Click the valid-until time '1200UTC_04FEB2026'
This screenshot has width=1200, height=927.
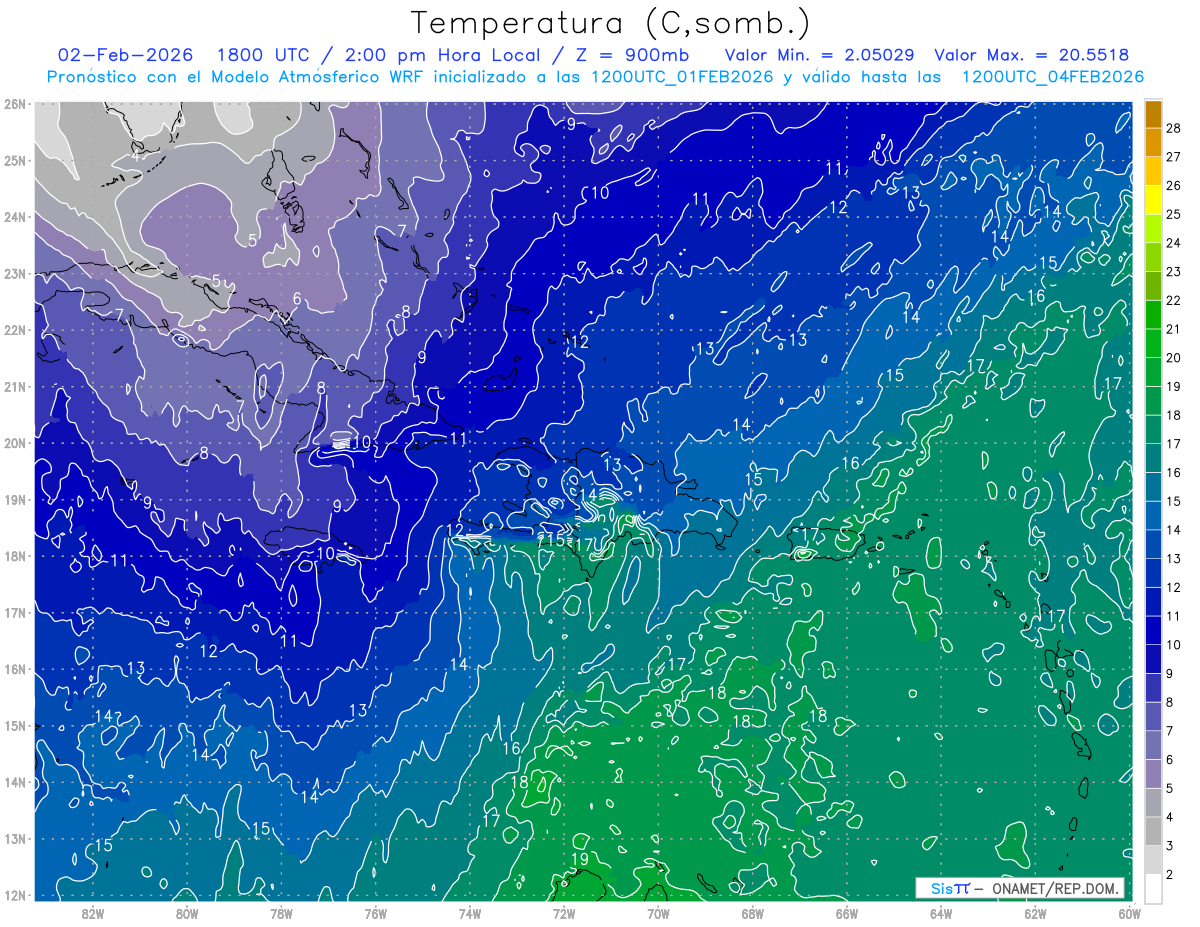tap(1053, 77)
